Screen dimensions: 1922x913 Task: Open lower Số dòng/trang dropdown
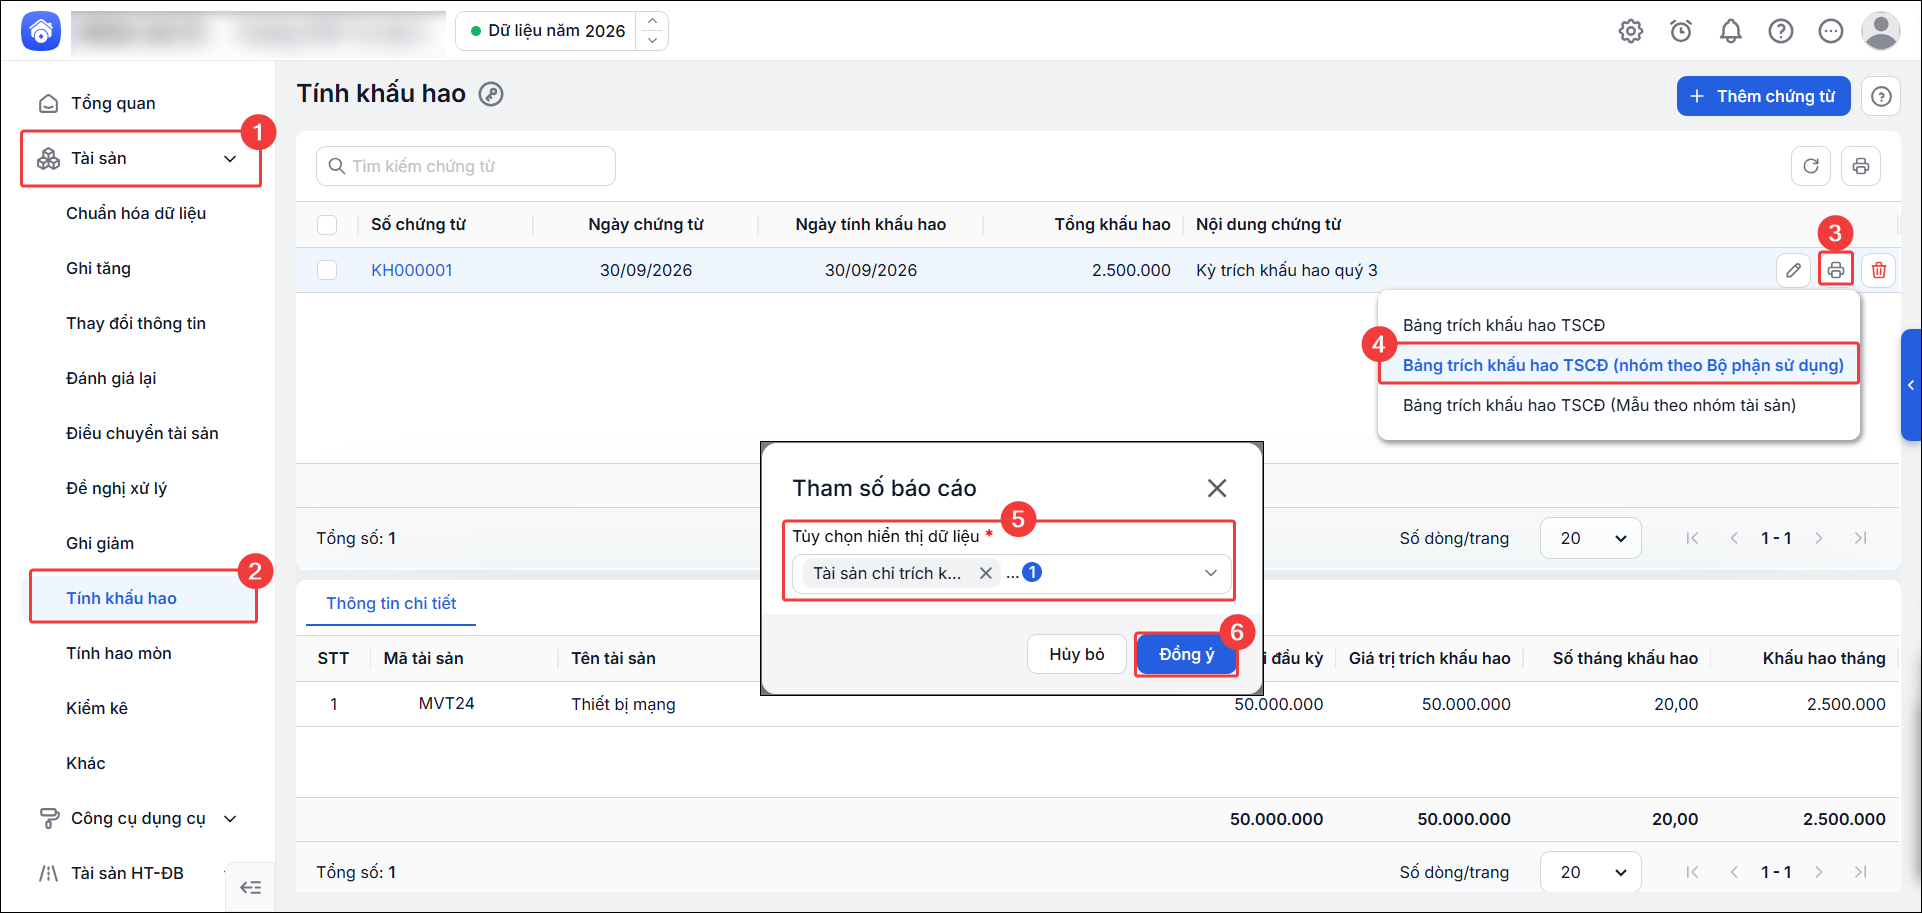(1590, 872)
